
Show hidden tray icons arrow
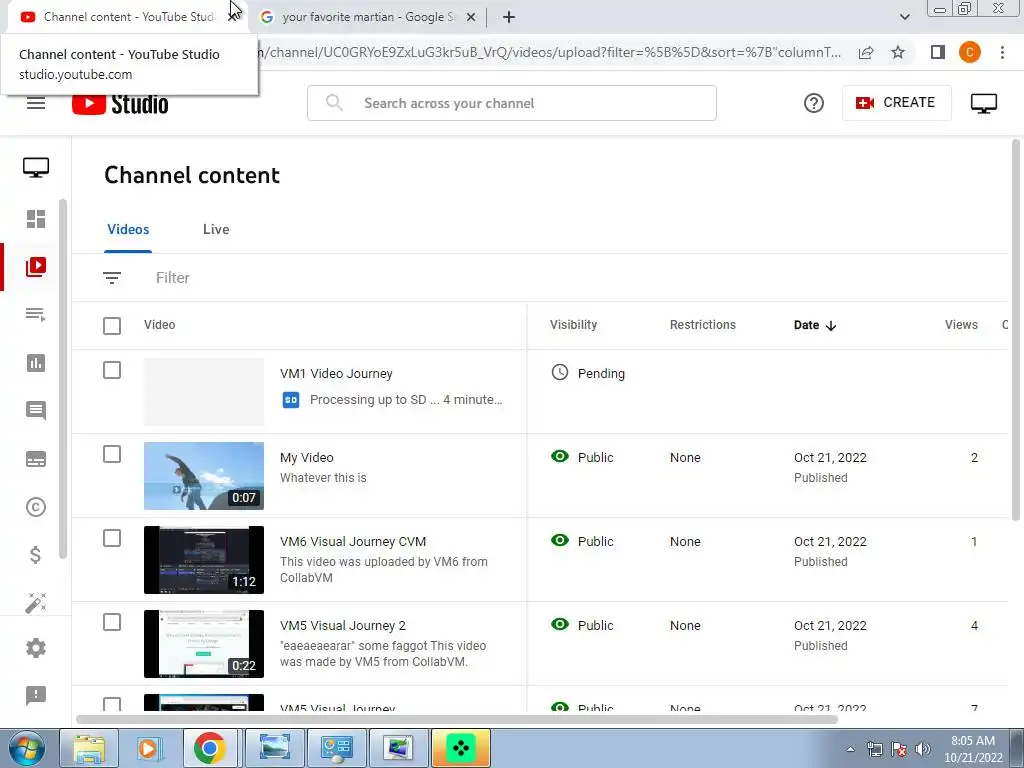[x=850, y=749]
